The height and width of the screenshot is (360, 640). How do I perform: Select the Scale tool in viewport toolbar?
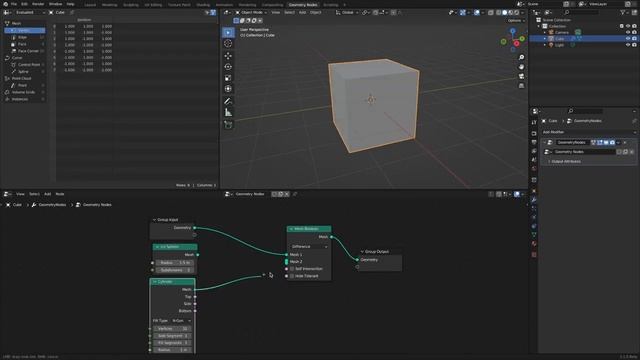pos(228,78)
